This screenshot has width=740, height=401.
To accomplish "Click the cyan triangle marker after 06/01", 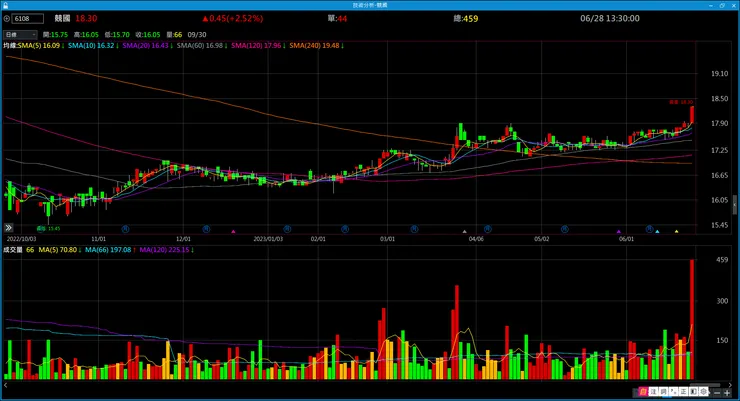I will coord(657,232).
